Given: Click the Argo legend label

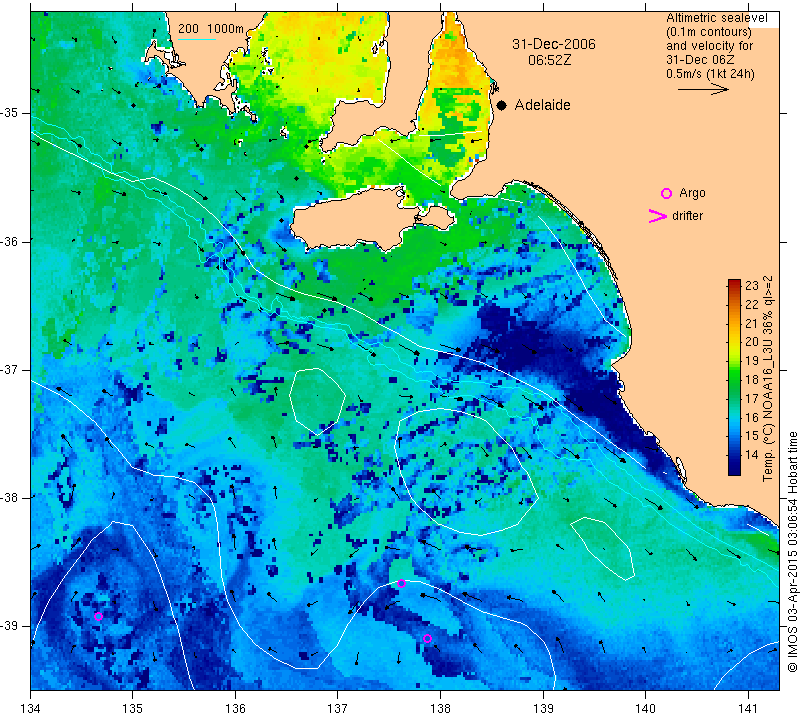Looking at the screenshot, I should coord(692,193).
